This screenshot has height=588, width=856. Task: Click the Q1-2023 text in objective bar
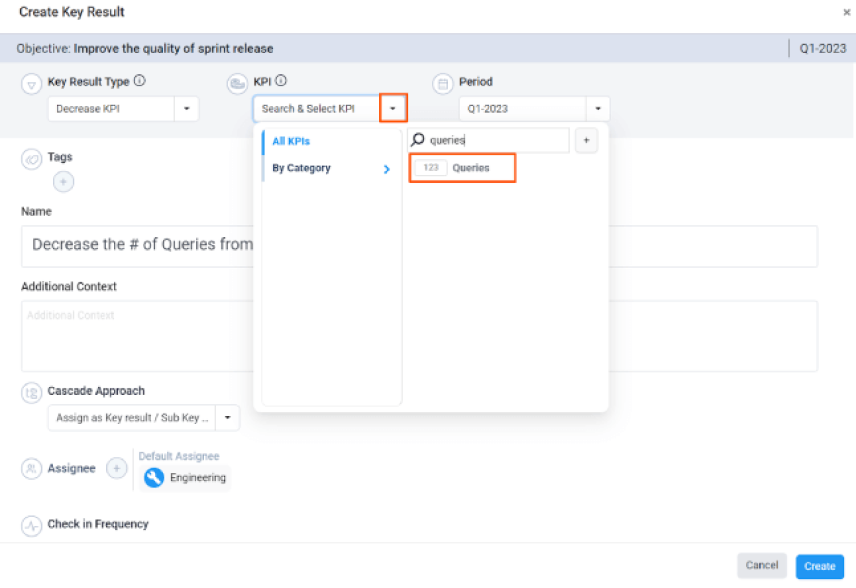[x=823, y=49]
